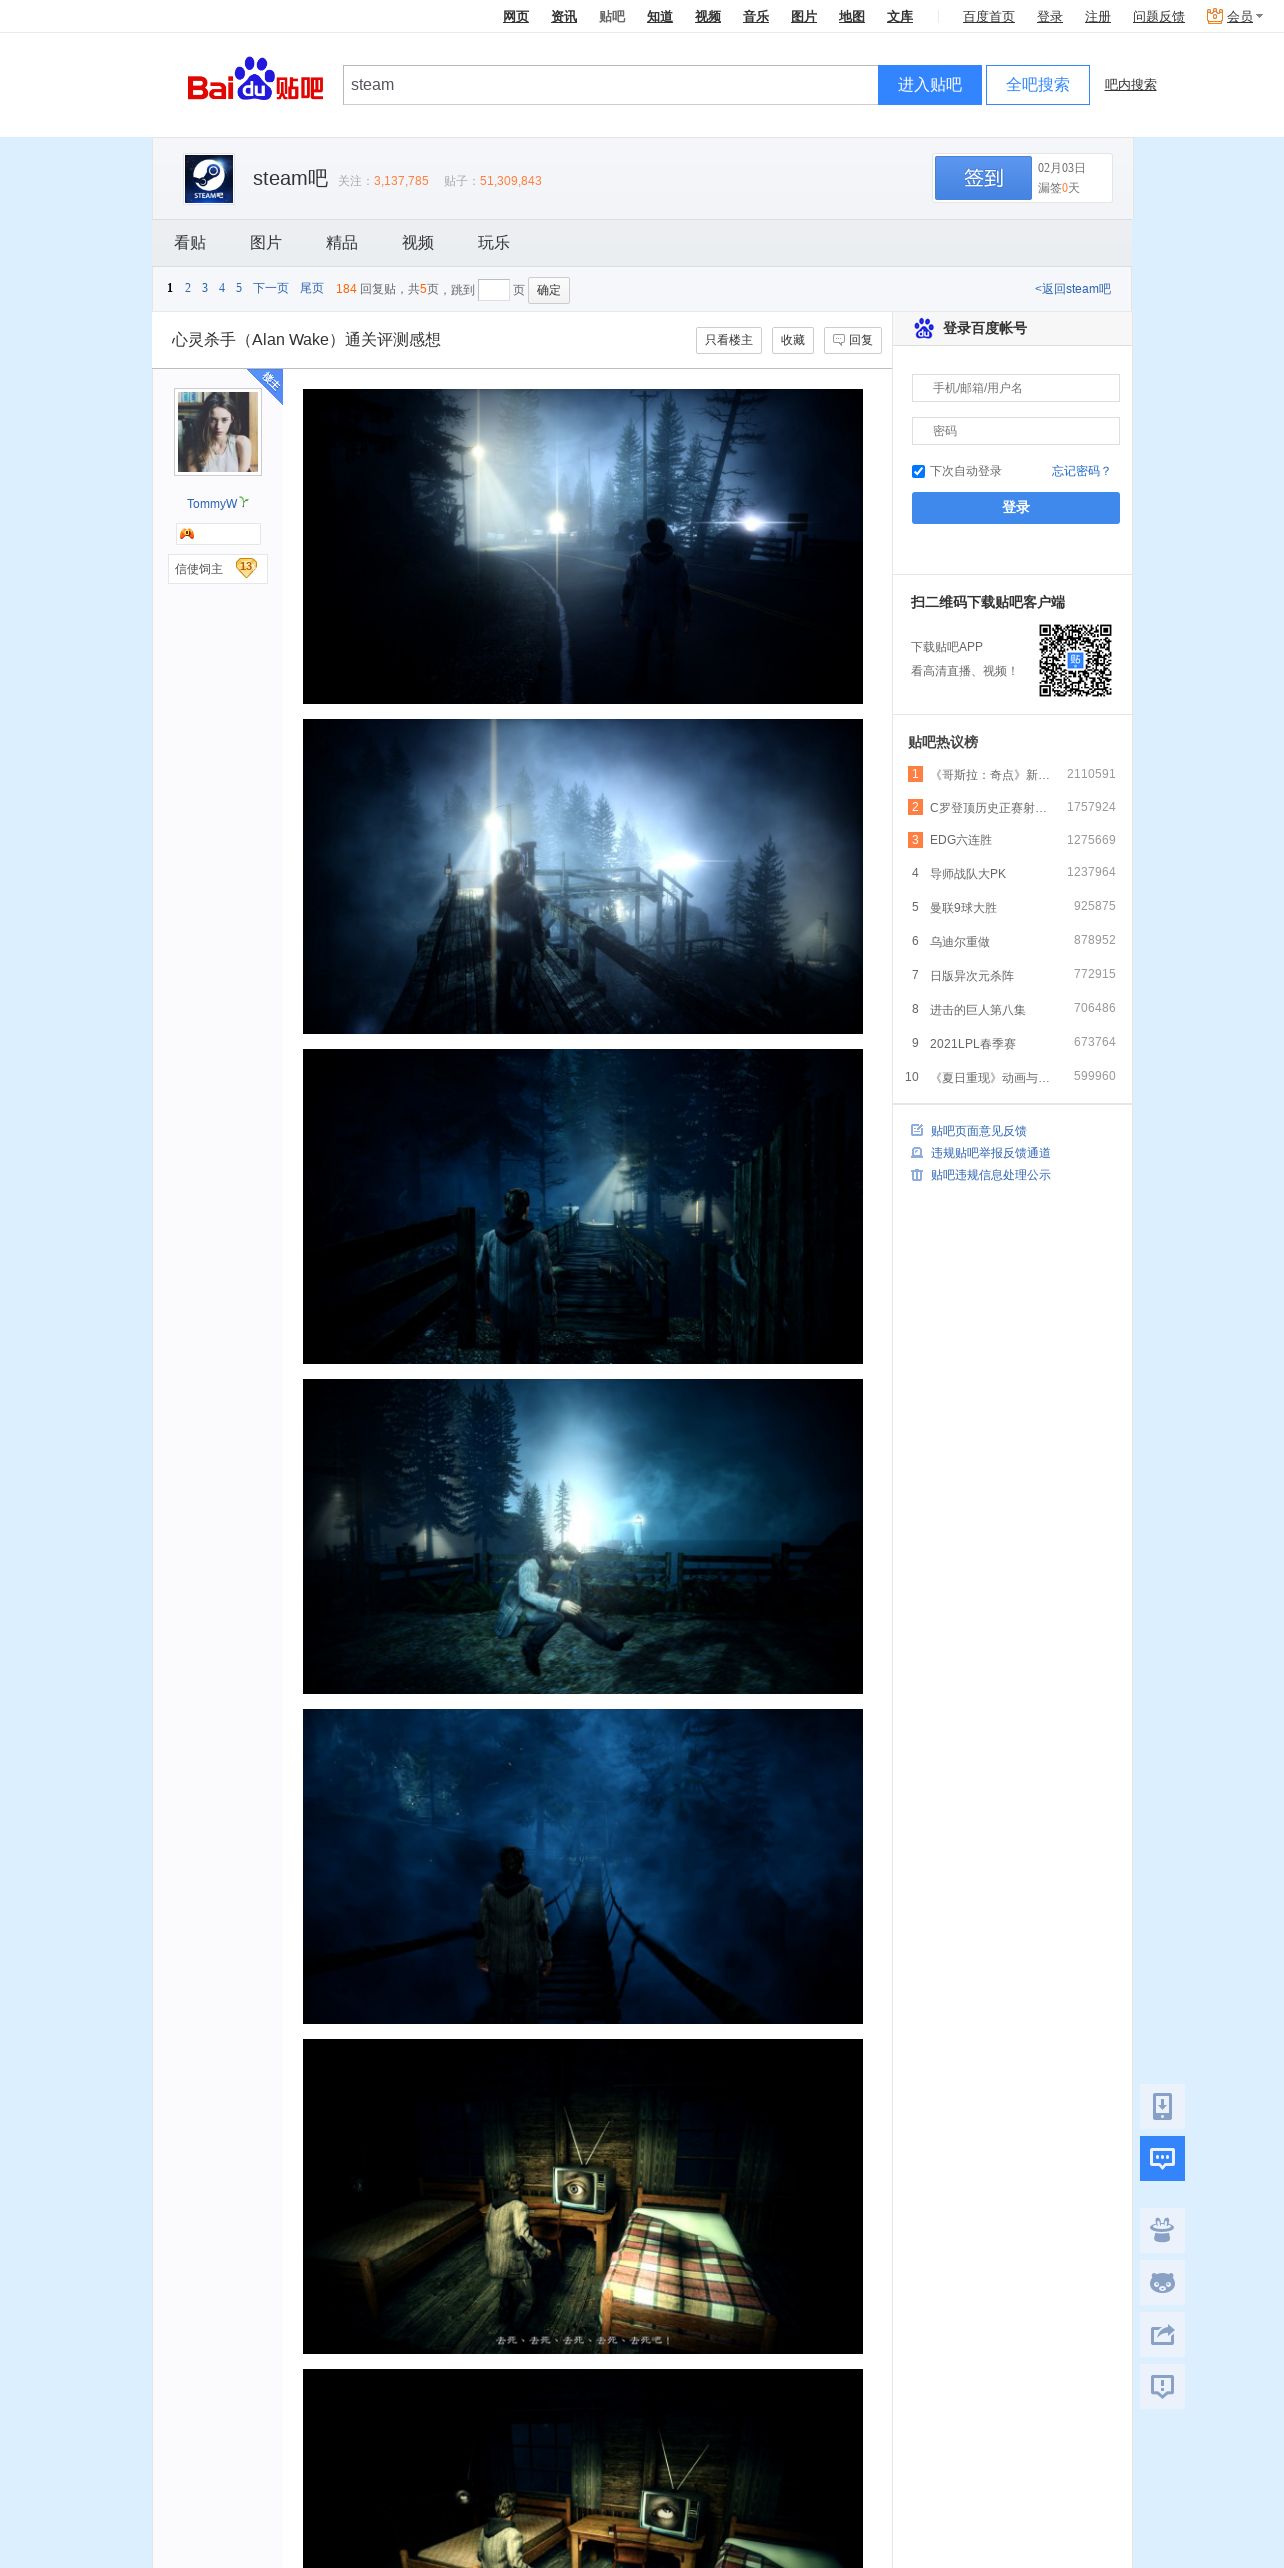The height and width of the screenshot is (2568, 1284).
Task: Click the gamepad icon under TommyW
Action: coord(187,534)
